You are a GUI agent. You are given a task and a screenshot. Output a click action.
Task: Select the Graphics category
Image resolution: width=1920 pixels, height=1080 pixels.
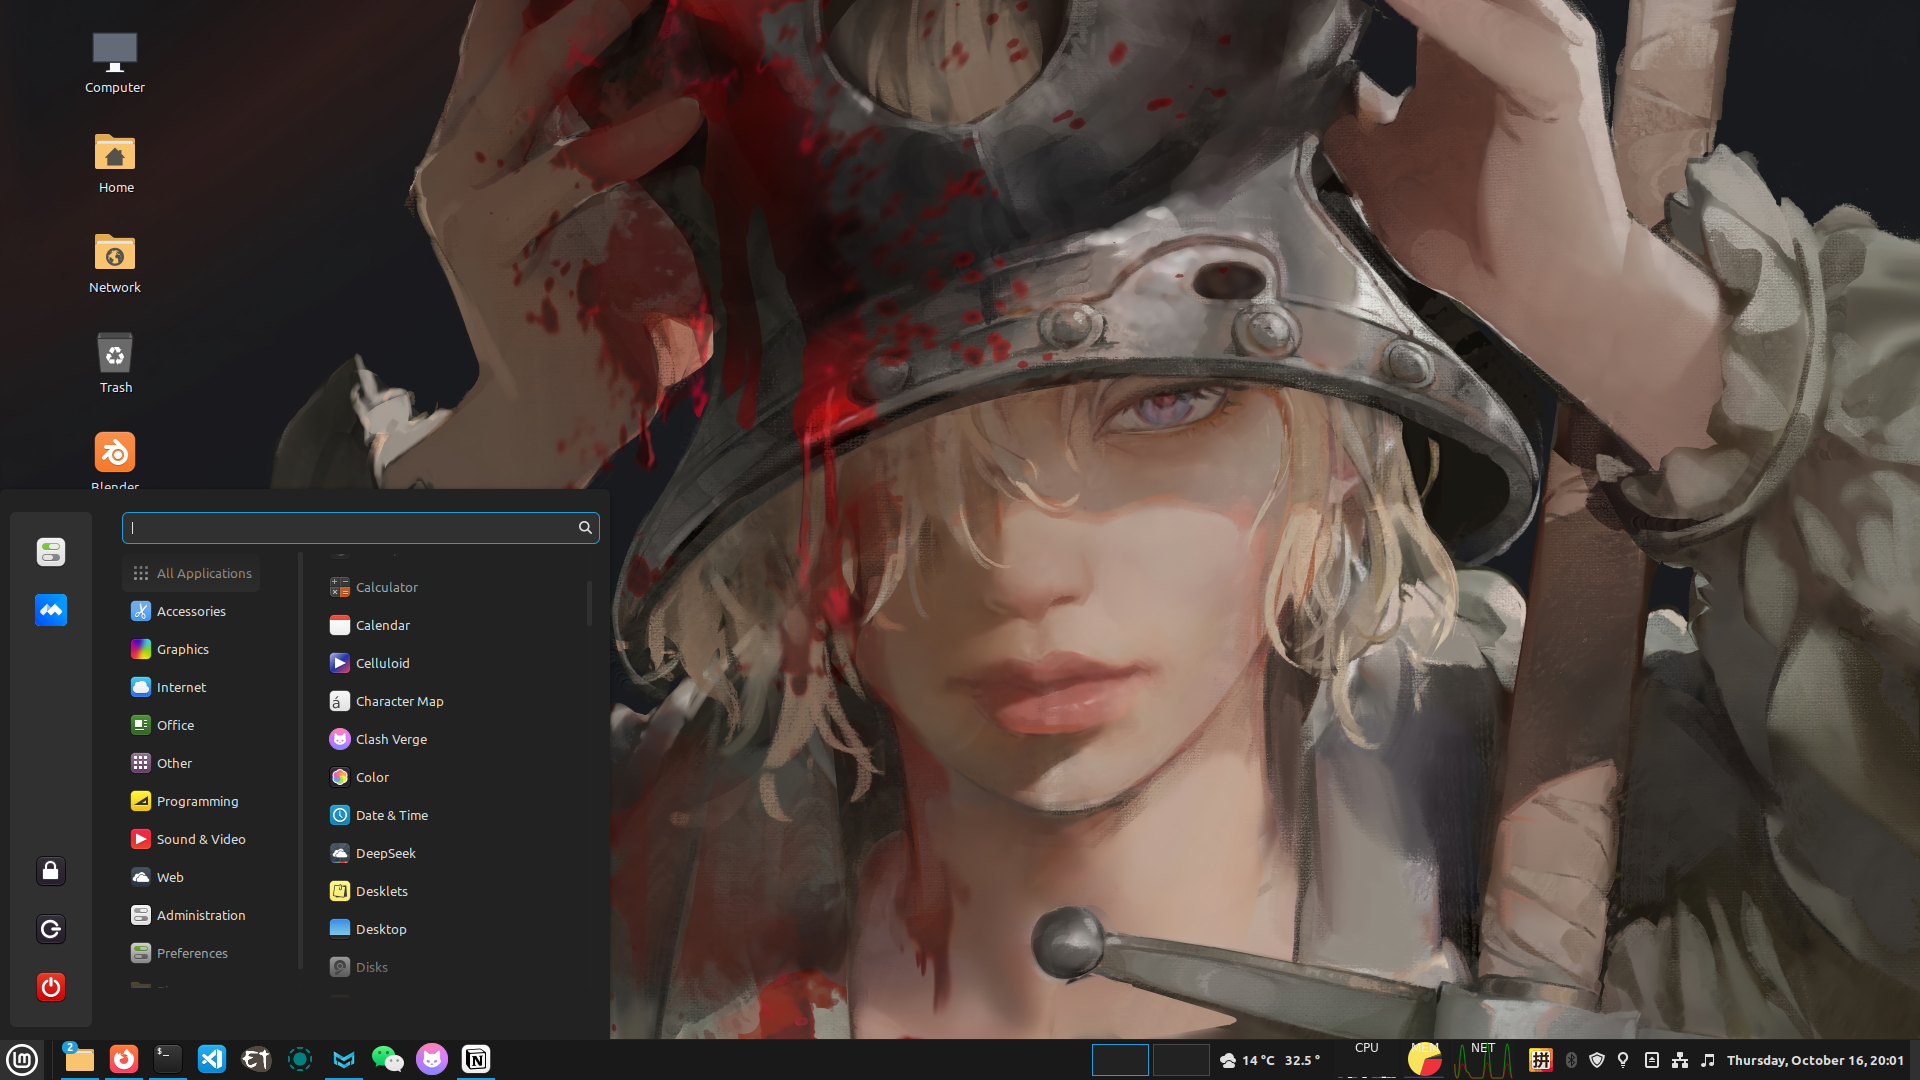coord(182,649)
